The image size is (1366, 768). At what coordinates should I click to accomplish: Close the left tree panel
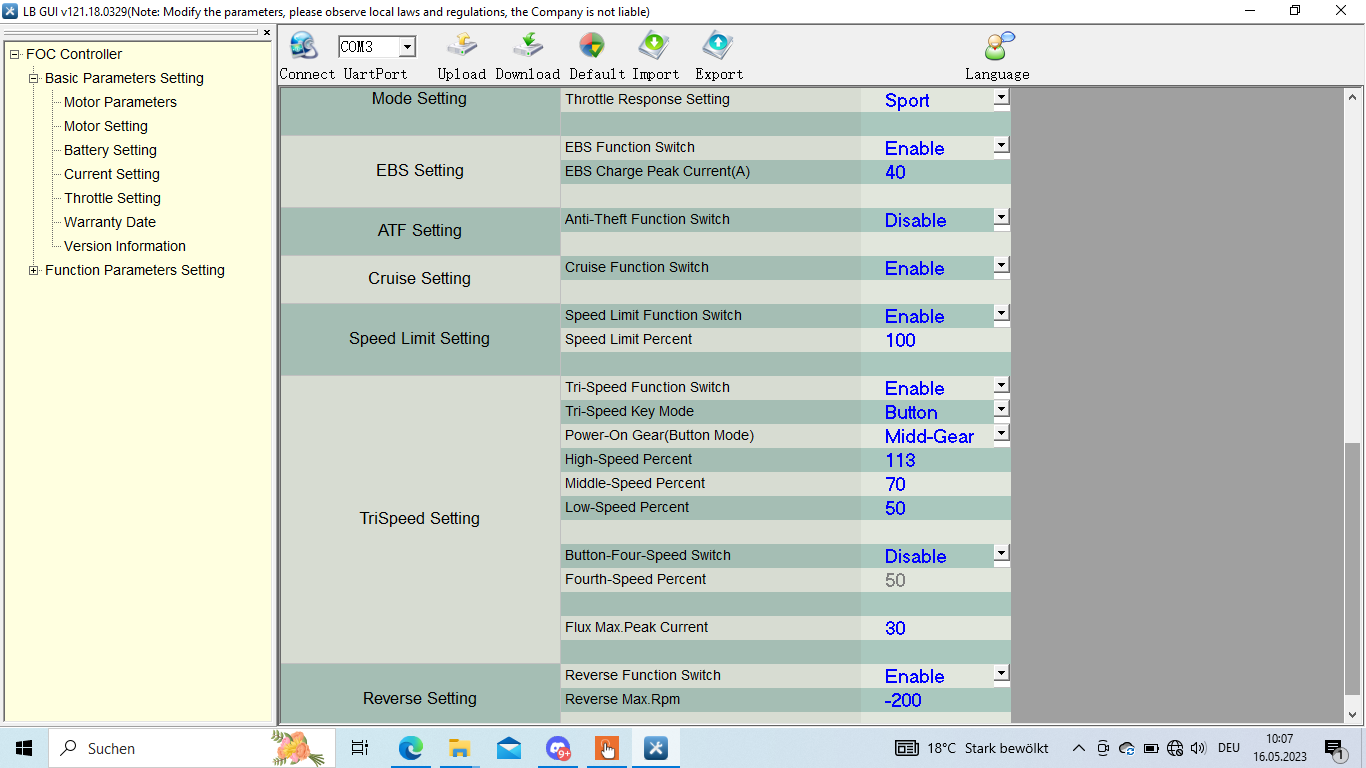pos(267,33)
